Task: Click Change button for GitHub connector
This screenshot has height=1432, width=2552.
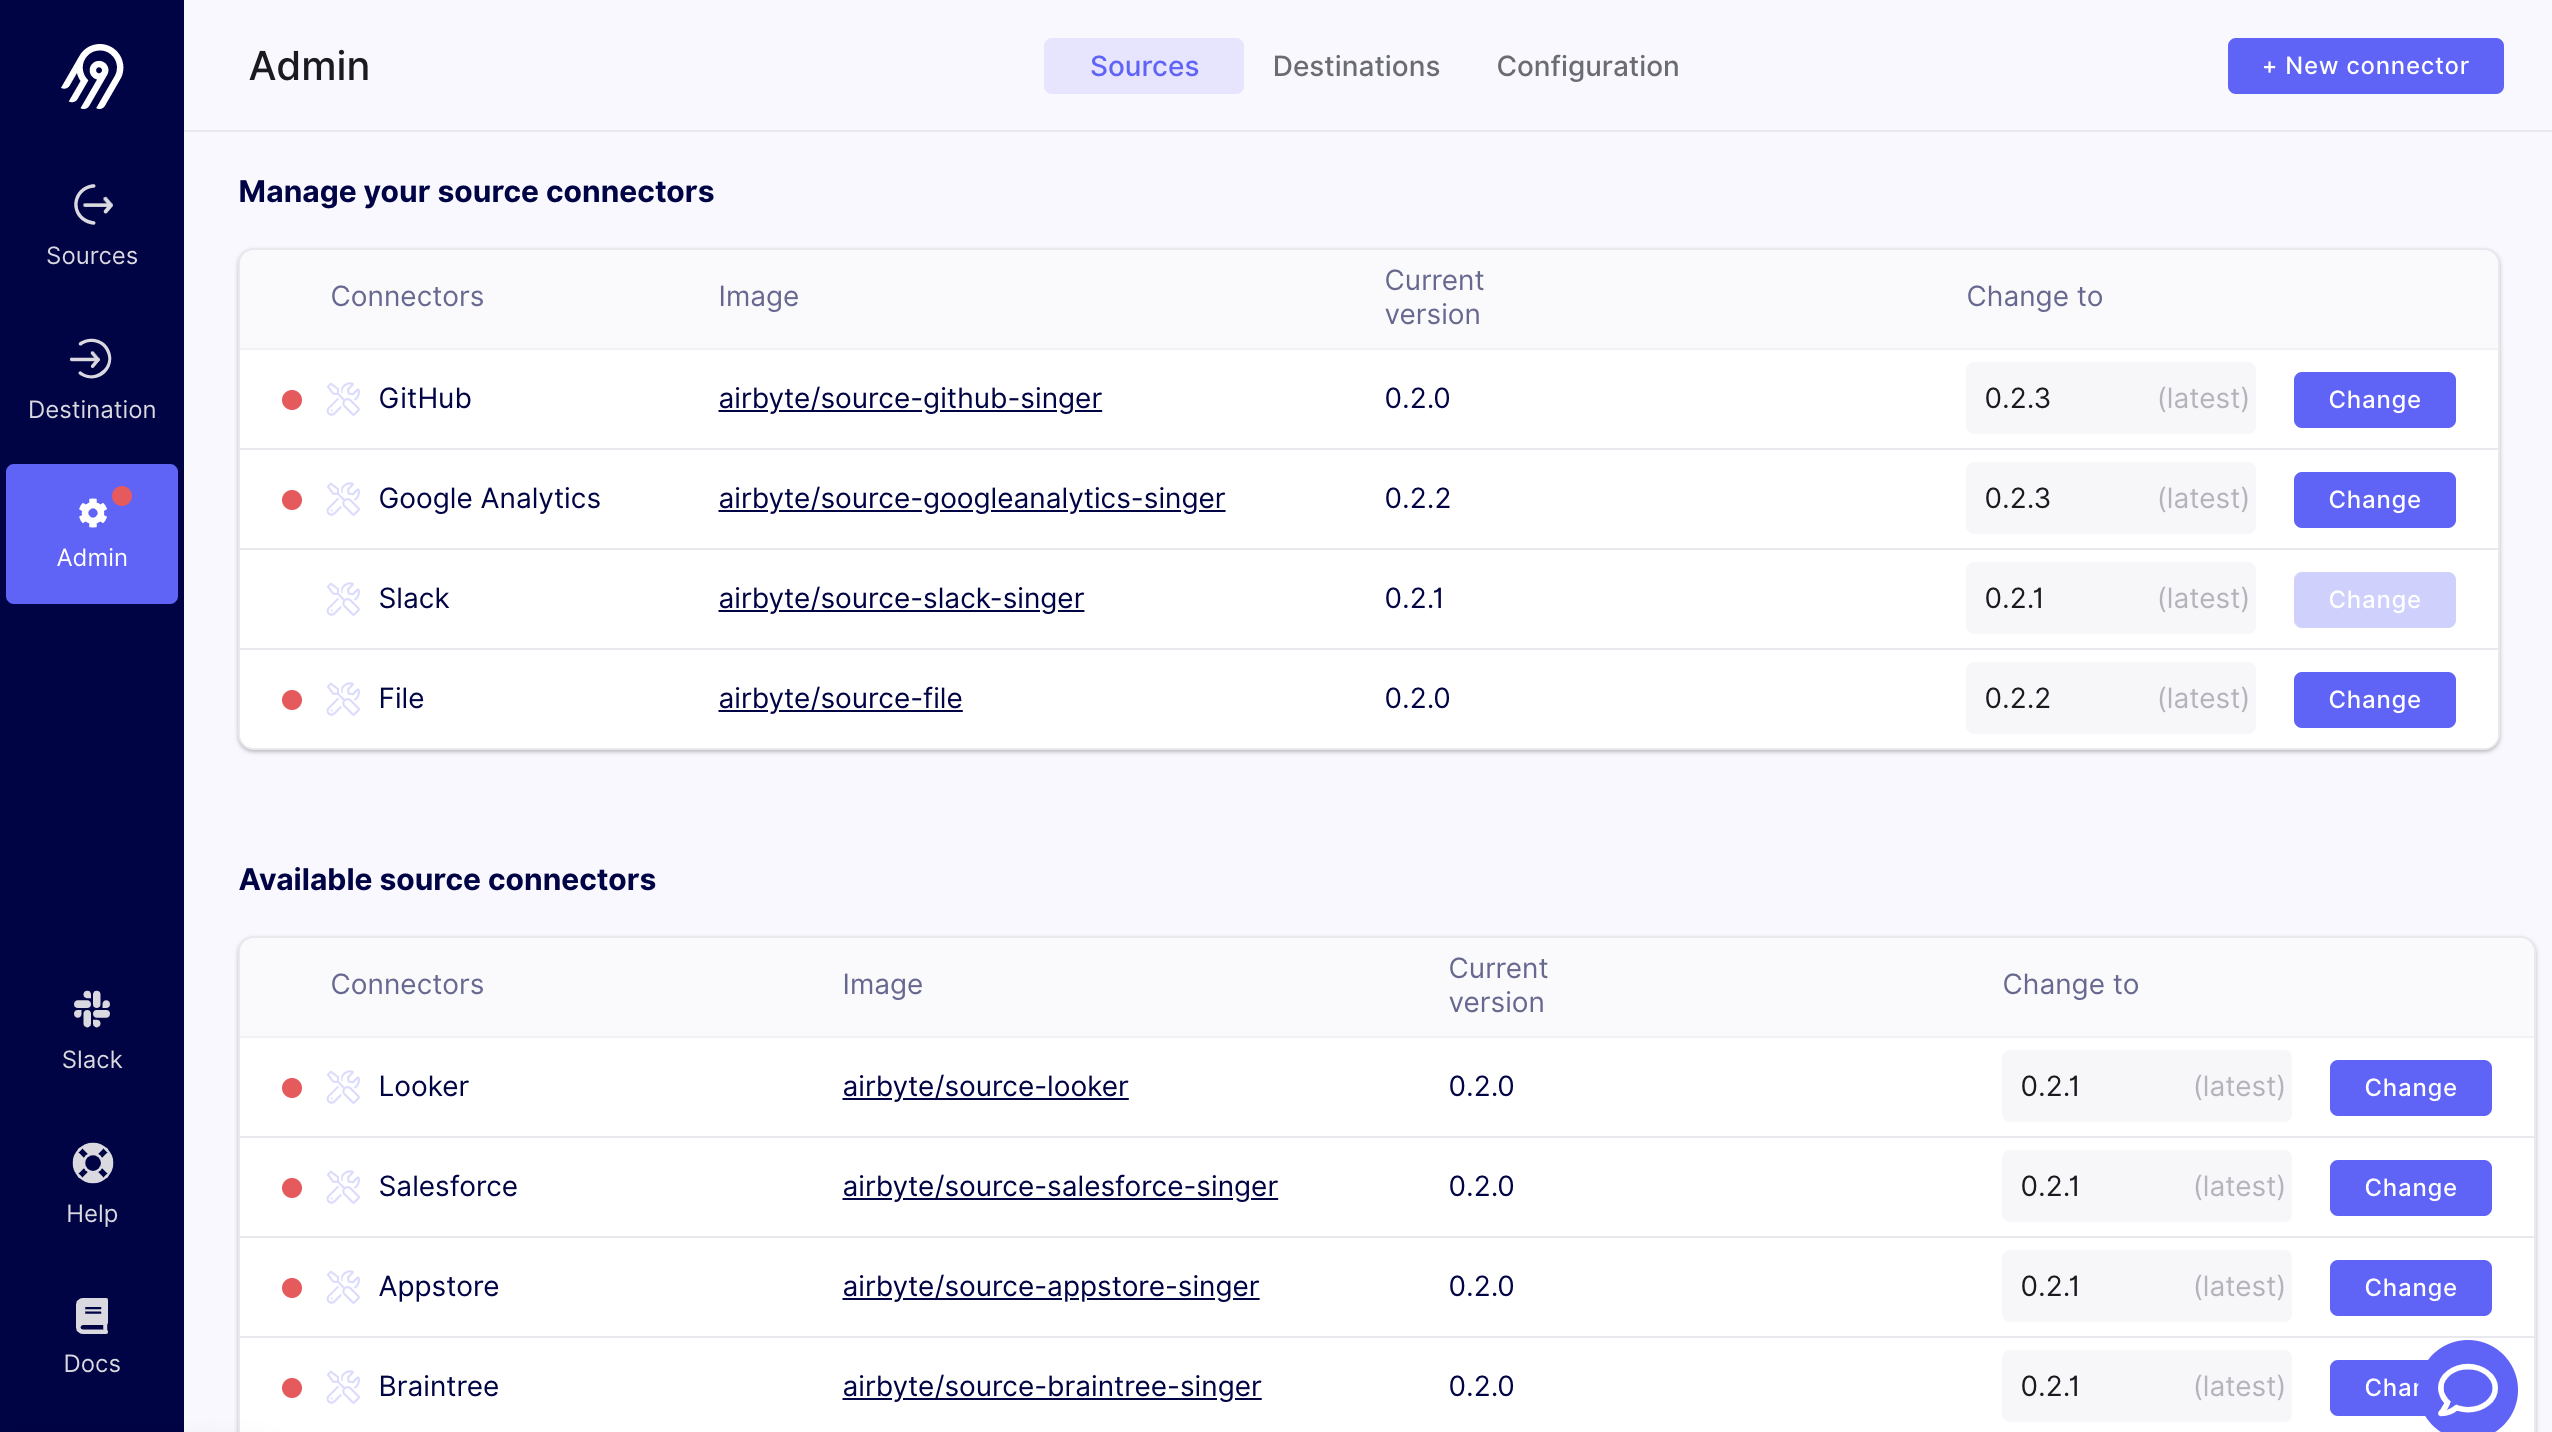Action: (x=2371, y=398)
